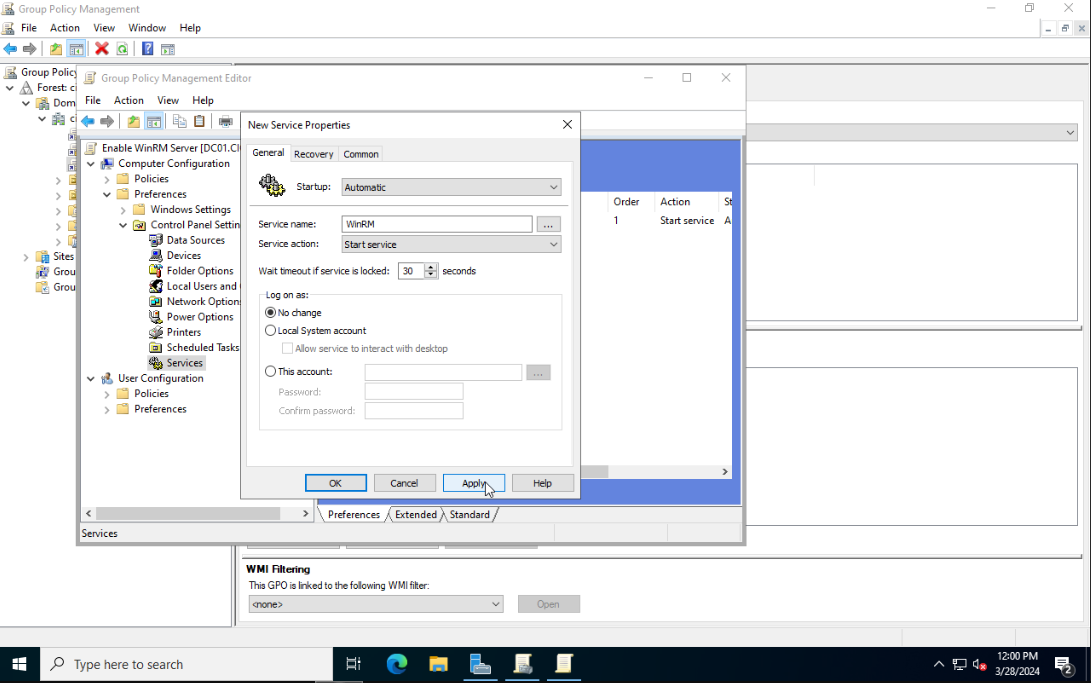Viewport: 1091px width, 683px height.
Task: Open Action menu in Group Policy Management Editor
Action: coord(129,100)
